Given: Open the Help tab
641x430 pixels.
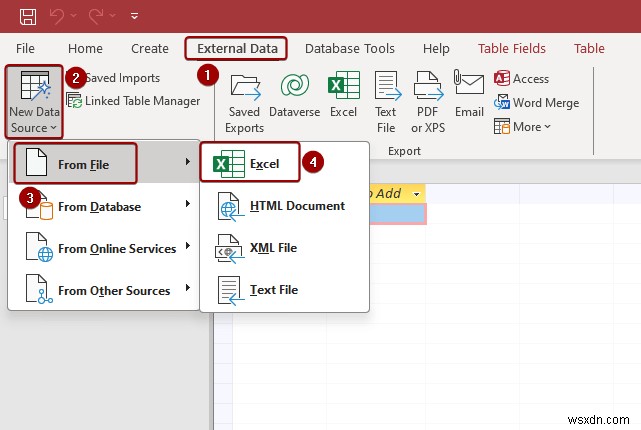Looking at the screenshot, I should [x=436, y=49].
